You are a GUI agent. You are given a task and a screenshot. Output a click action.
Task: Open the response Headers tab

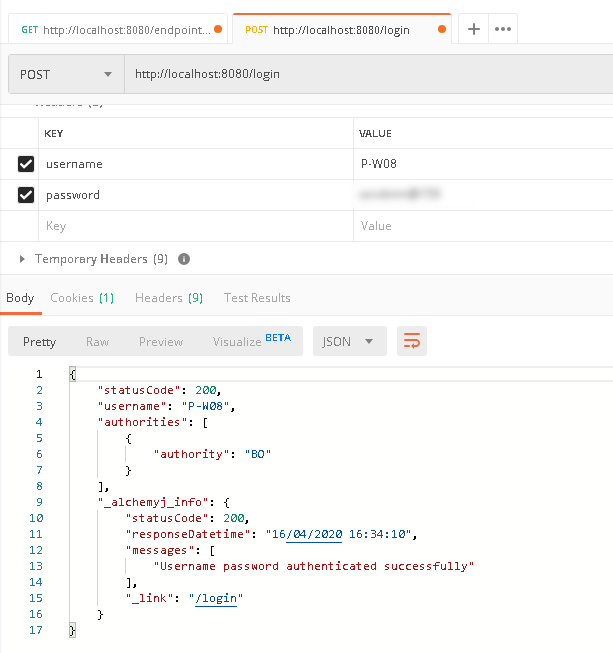tap(169, 298)
